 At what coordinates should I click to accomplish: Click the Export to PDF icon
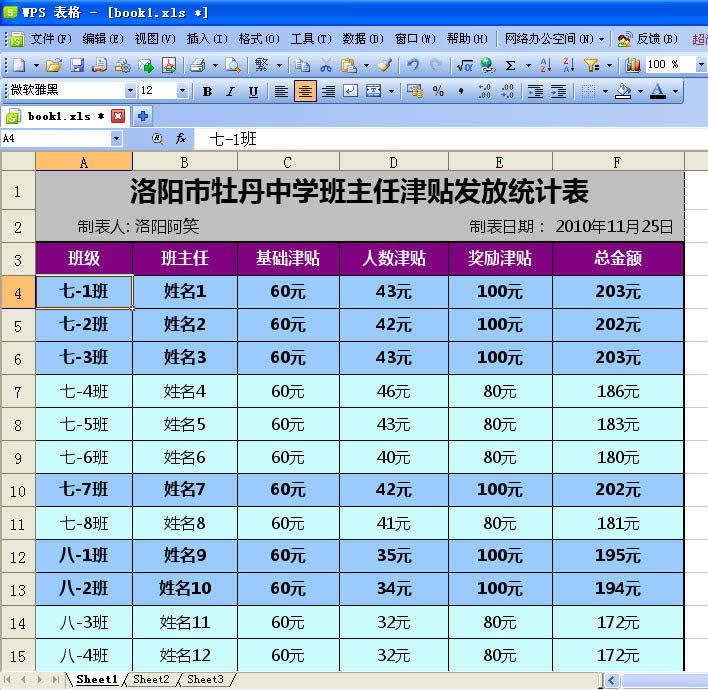pos(169,65)
